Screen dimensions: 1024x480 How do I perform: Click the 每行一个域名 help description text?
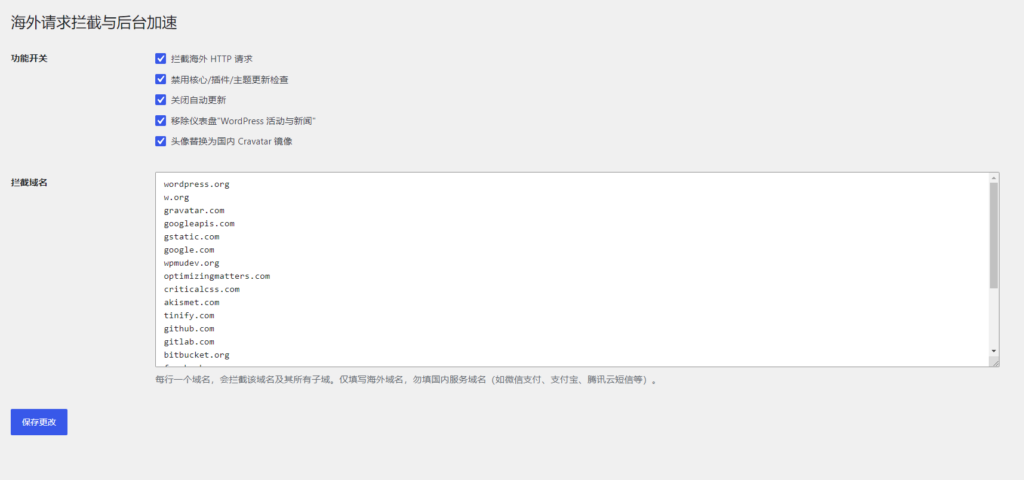pyautogui.click(x=405, y=379)
